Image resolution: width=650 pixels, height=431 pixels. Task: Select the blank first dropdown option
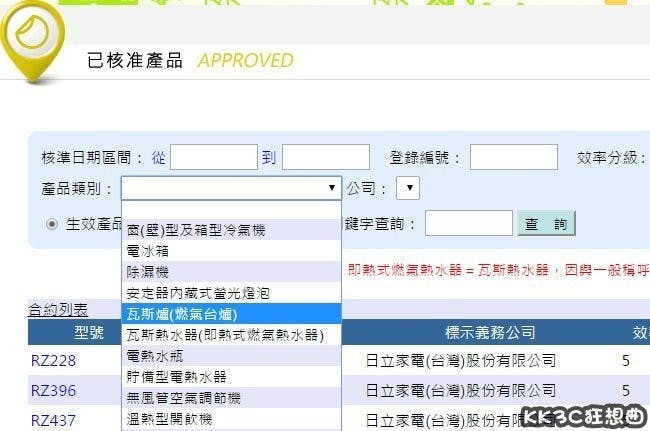[231, 210]
